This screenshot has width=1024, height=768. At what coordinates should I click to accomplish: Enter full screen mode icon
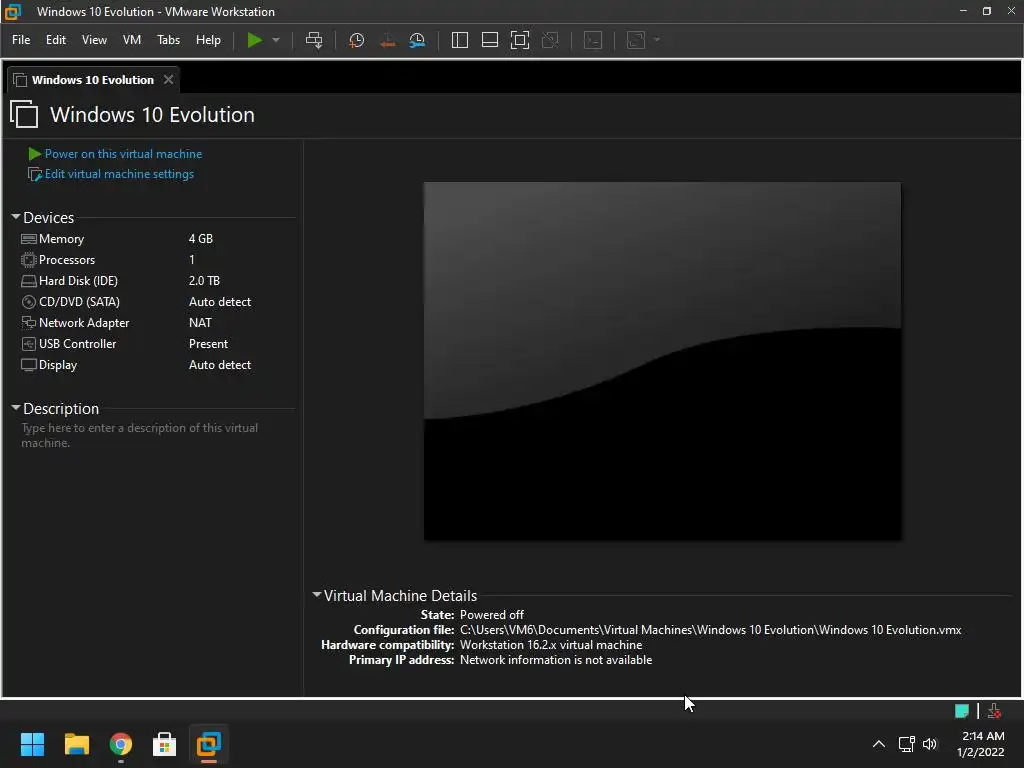pyautogui.click(x=520, y=40)
